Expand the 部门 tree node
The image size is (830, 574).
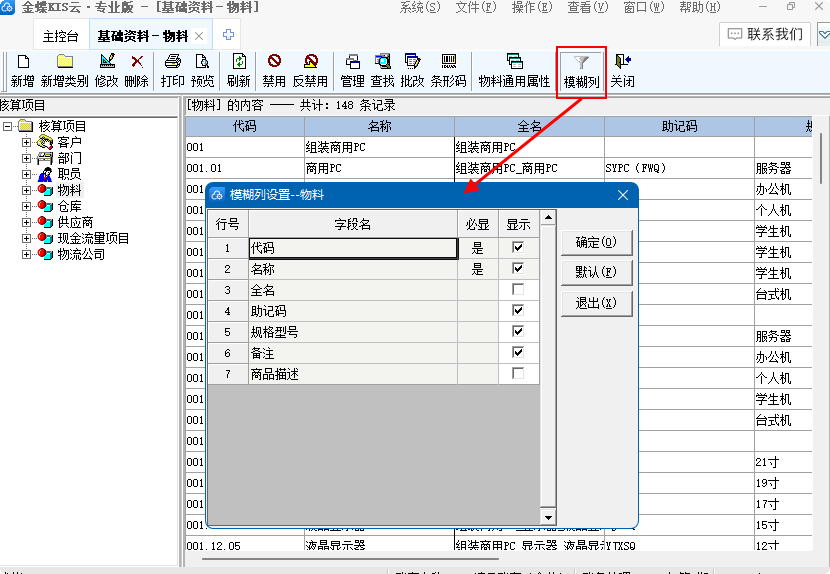(x=26, y=158)
